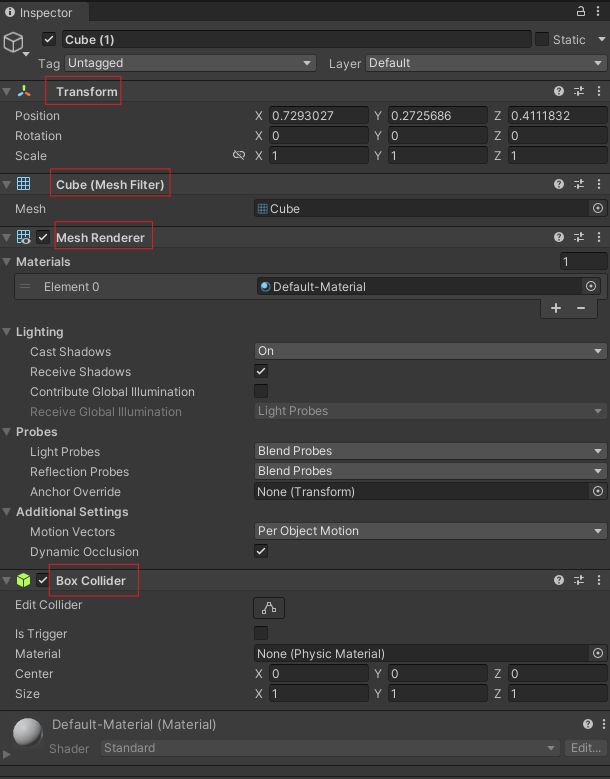The height and width of the screenshot is (779, 610).
Task: Open the Motion Vectors dropdown
Action: 431,531
